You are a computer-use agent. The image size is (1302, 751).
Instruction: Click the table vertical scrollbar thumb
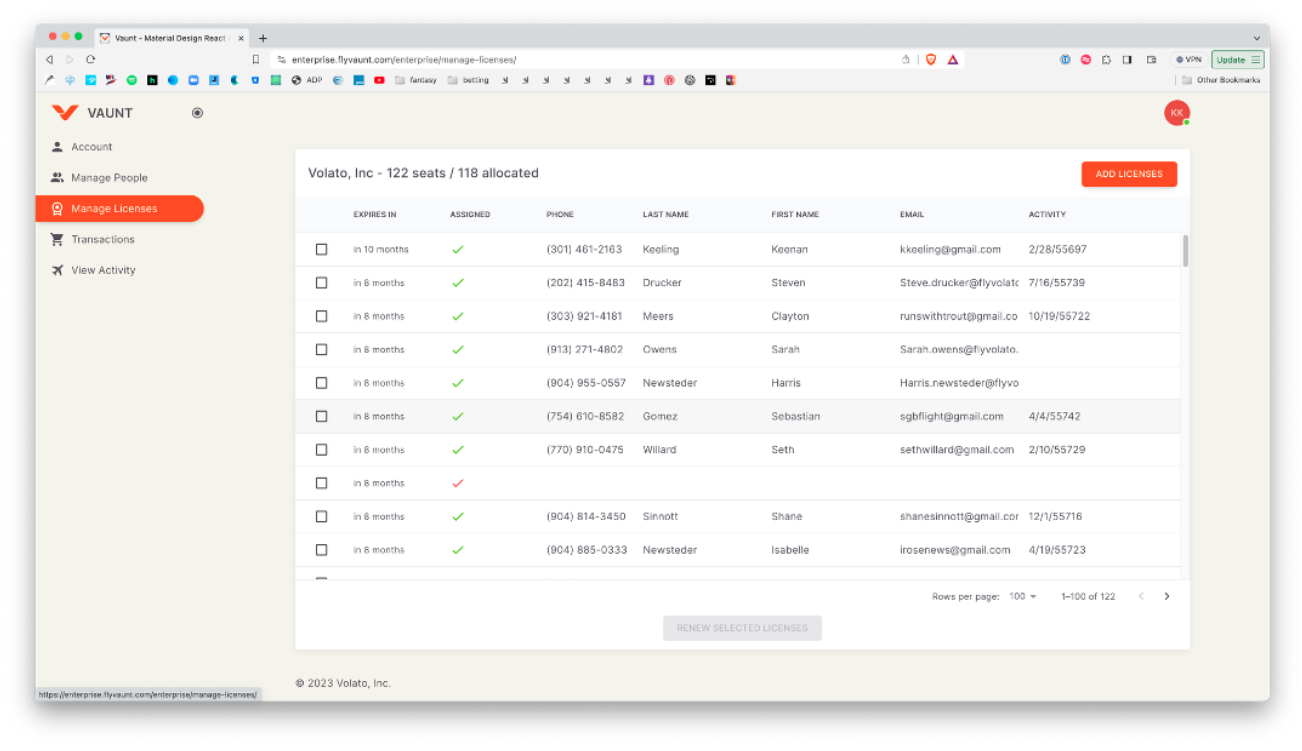[1186, 251]
